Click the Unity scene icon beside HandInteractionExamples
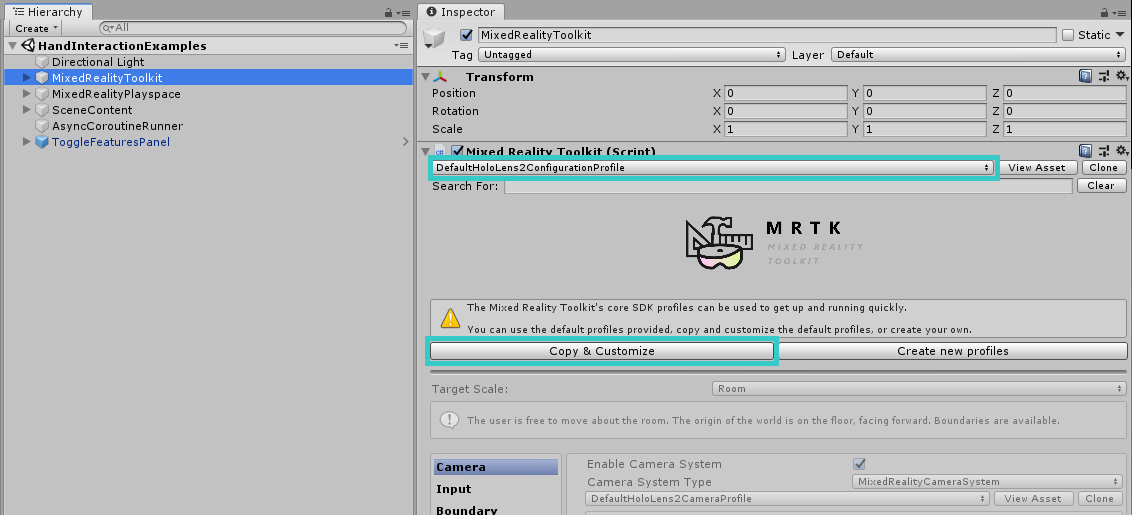This screenshot has height=515, width=1132. point(28,46)
